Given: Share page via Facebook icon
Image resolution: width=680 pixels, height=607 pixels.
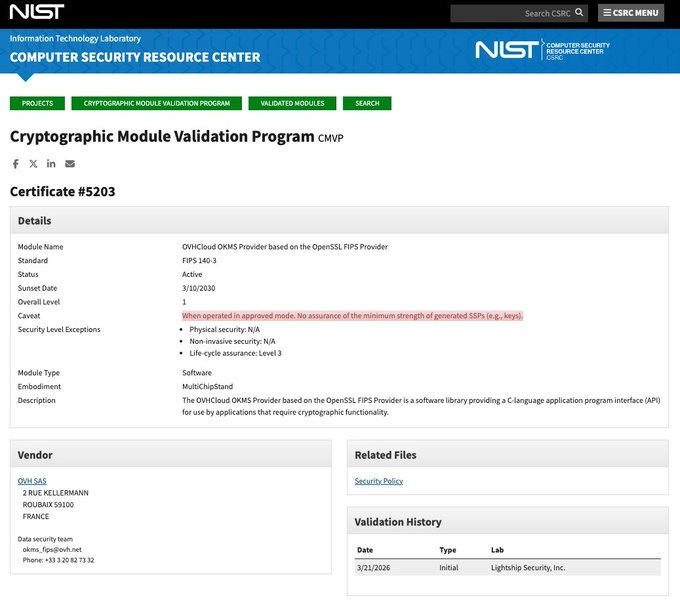Looking at the screenshot, I should 16,164.
